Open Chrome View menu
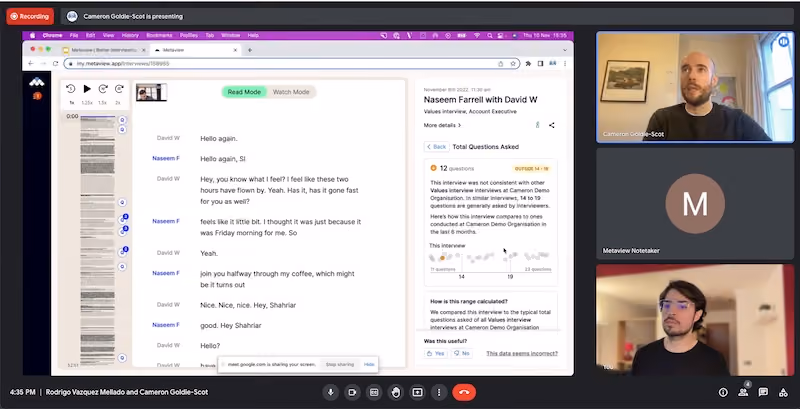Image resolution: width=800 pixels, height=409 pixels. (x=108, y=36)
